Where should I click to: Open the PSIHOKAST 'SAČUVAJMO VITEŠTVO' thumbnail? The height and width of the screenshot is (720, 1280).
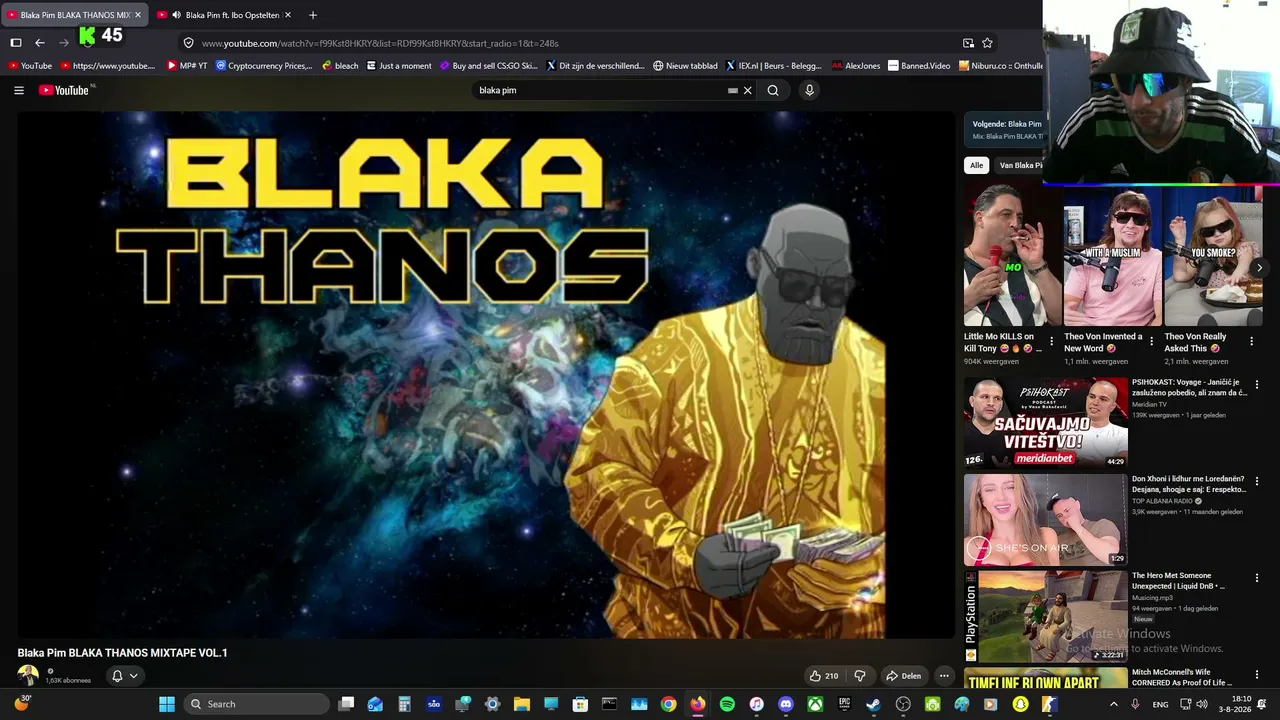pyautogui.click(x=1046, y=422)
